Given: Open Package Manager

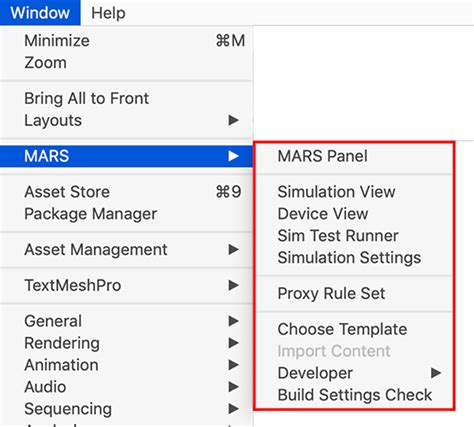Looking at the screenshot, I should click(126, 214).
